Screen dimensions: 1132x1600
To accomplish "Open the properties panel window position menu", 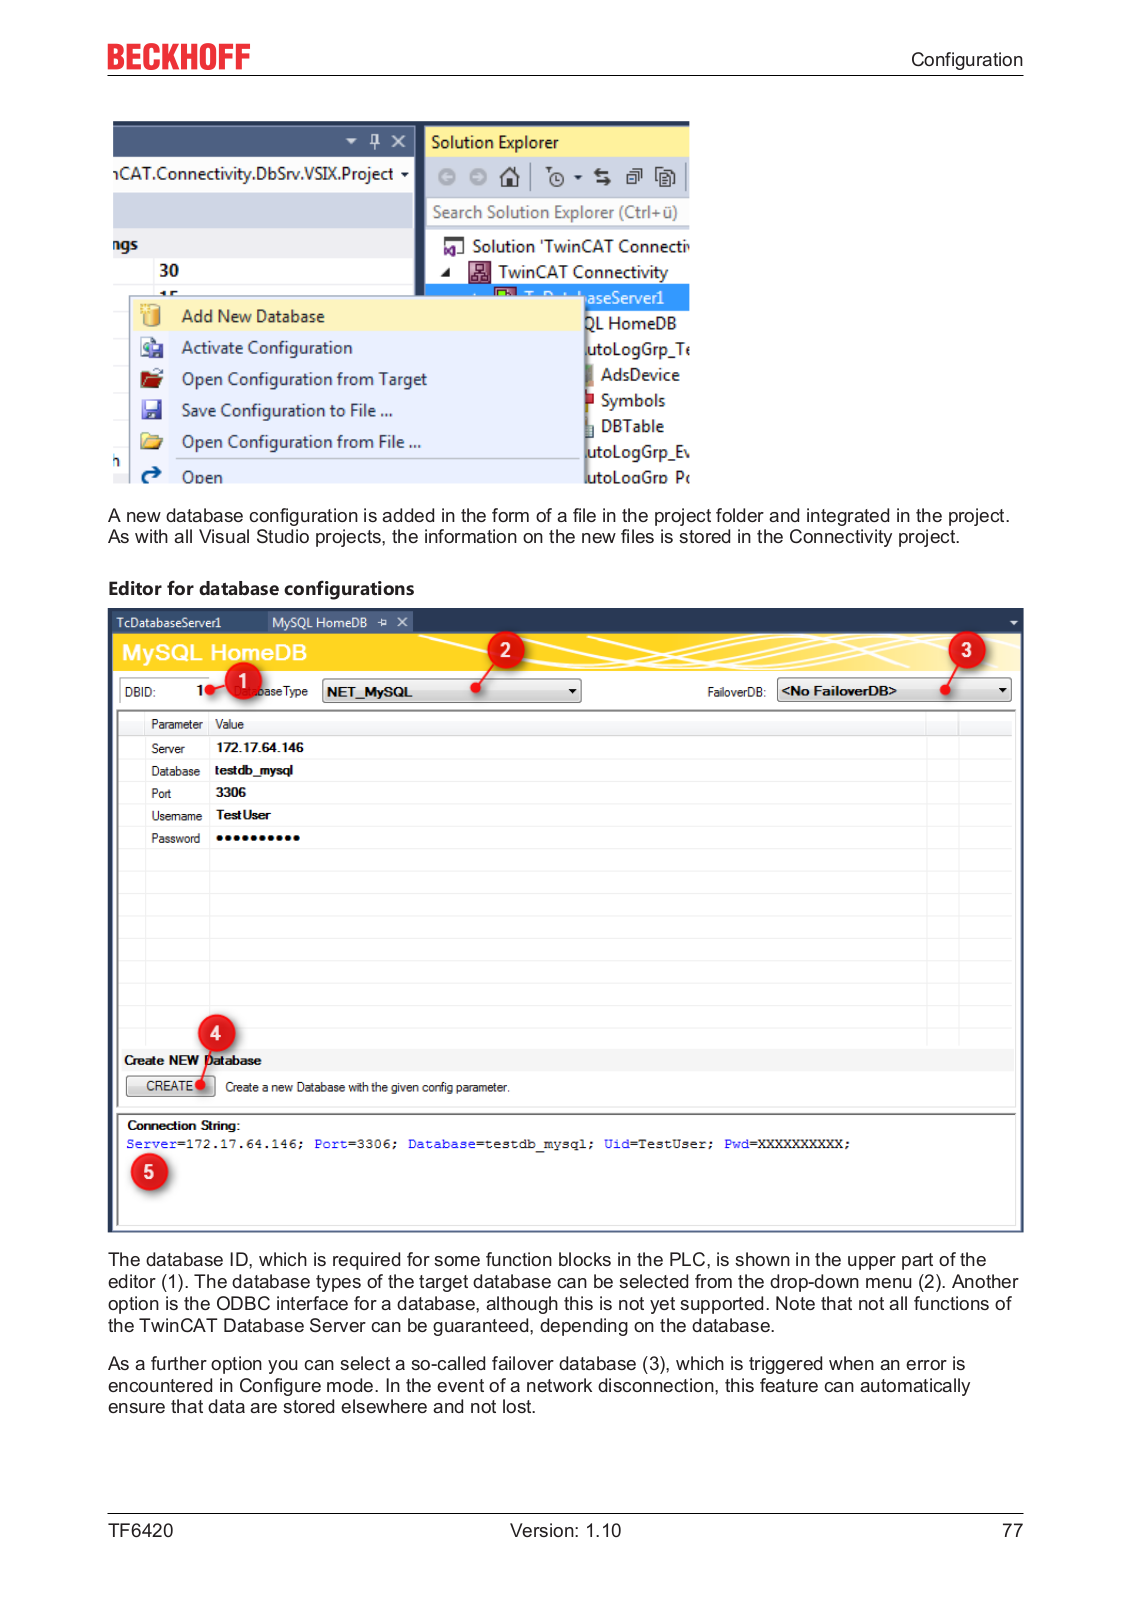I will (351, 141).
